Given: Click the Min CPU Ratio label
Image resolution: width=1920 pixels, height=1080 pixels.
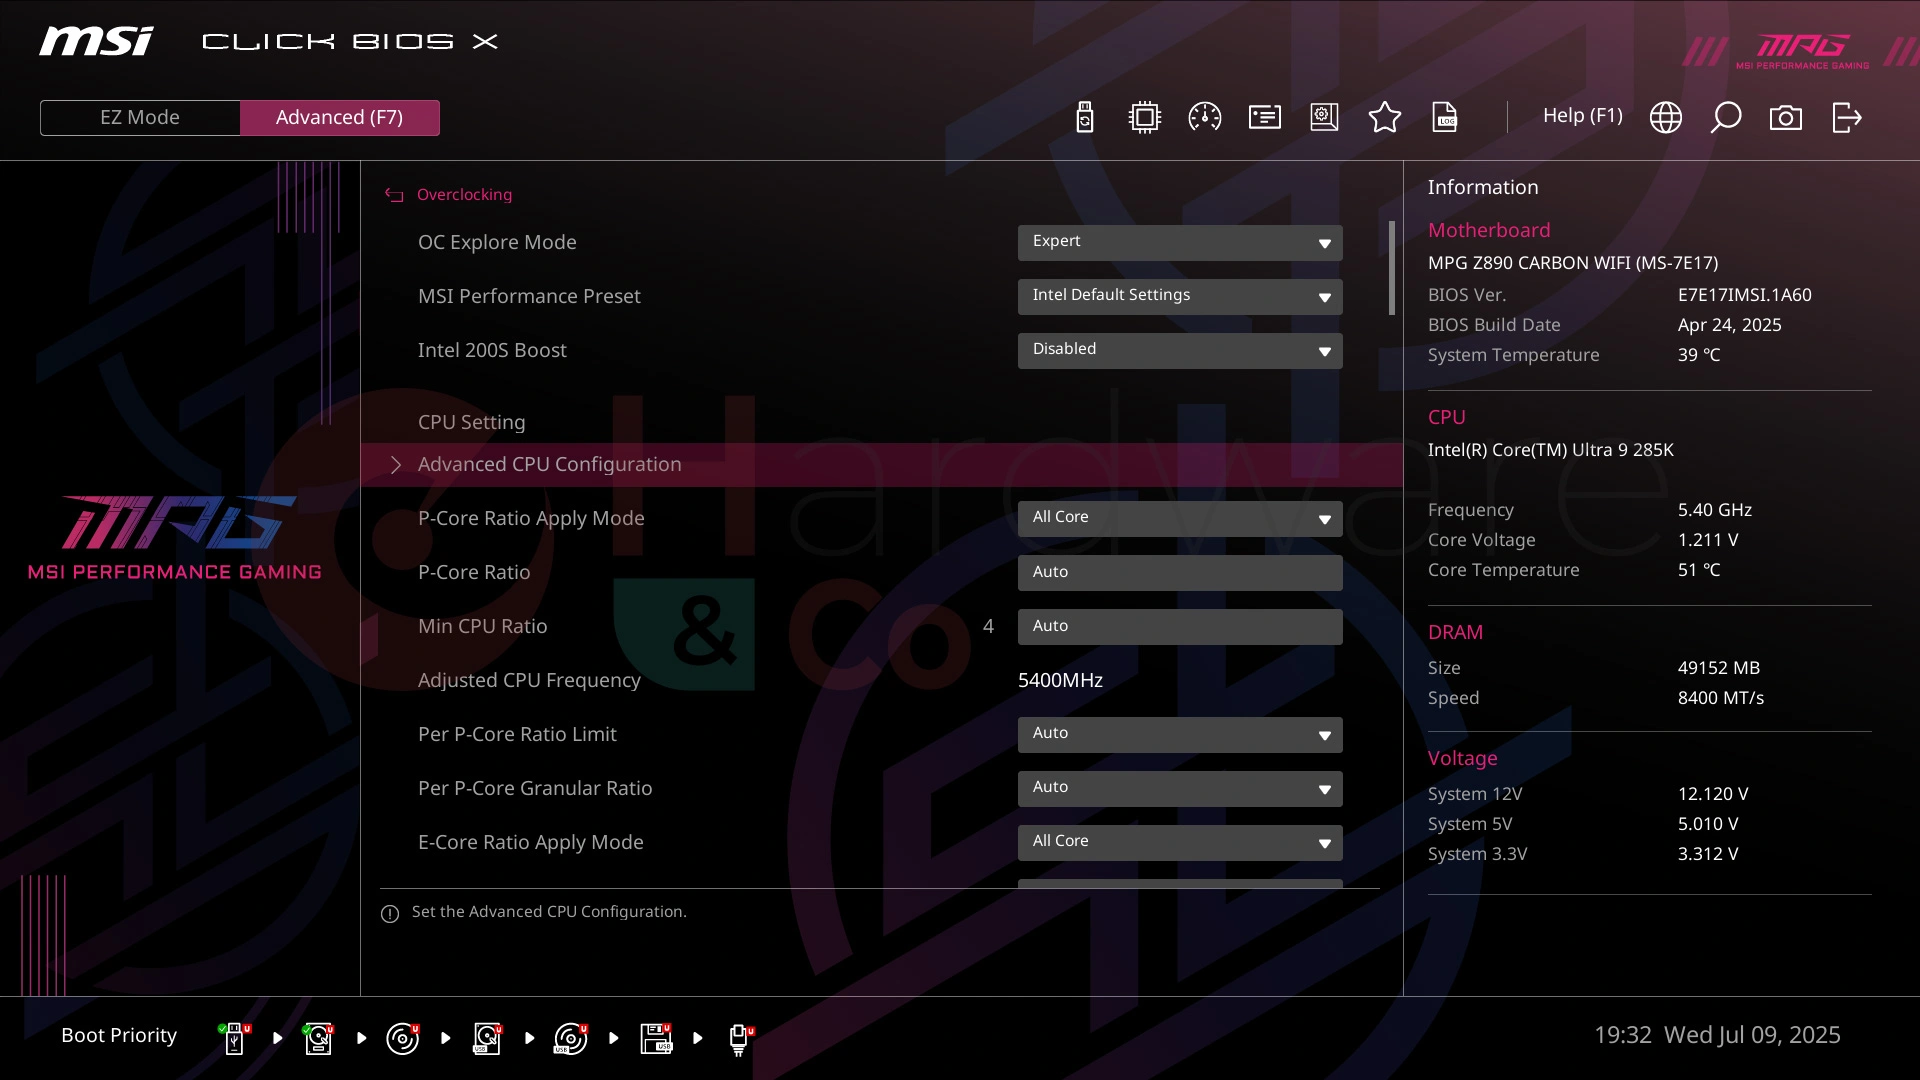Looking at the screenshot, I should pyautogui.click(x=482, y=626).
